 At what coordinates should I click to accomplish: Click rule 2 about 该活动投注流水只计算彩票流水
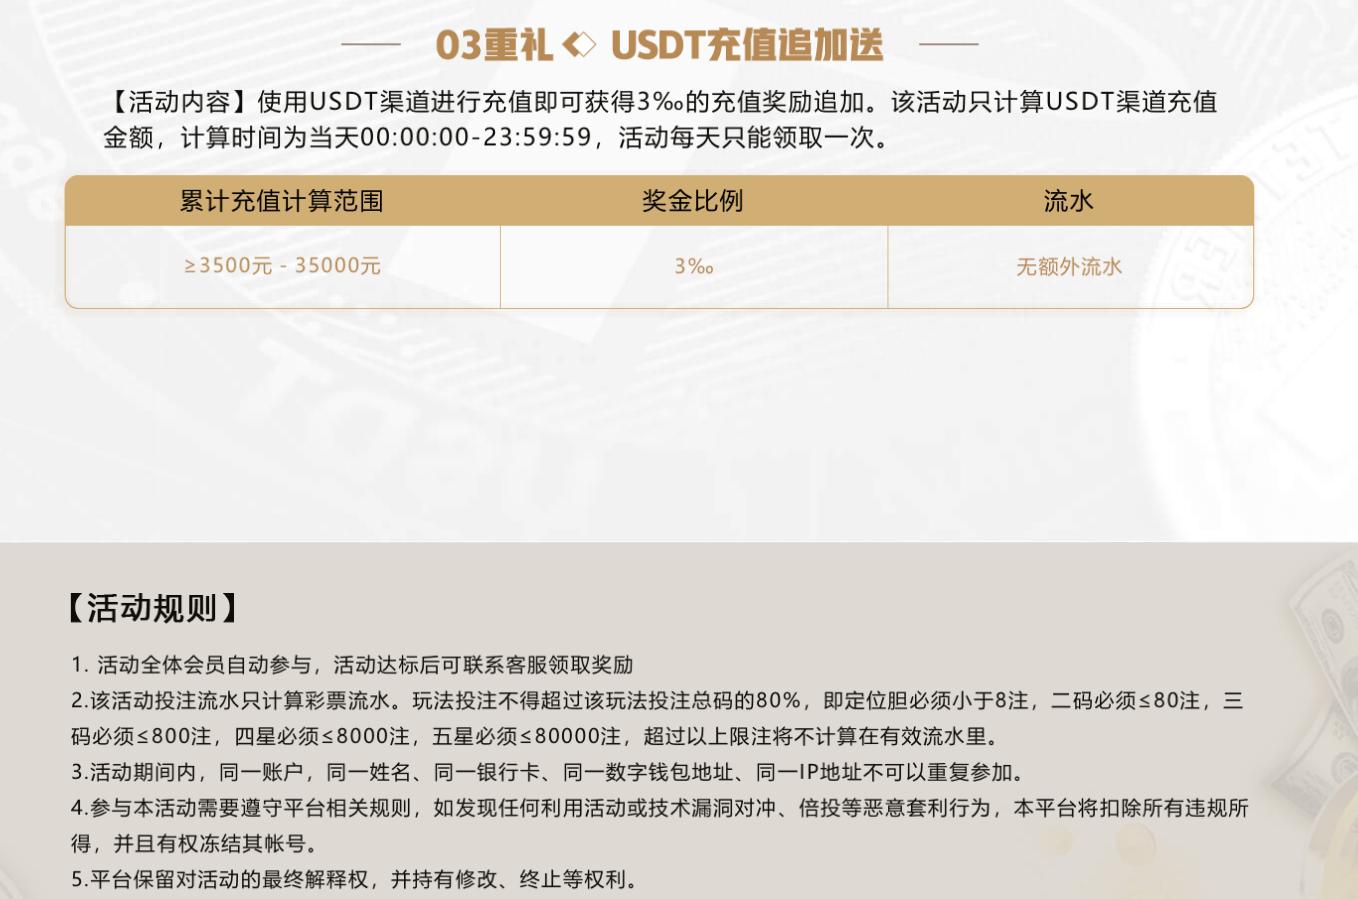pyautogui.click(x=657, y=719)
